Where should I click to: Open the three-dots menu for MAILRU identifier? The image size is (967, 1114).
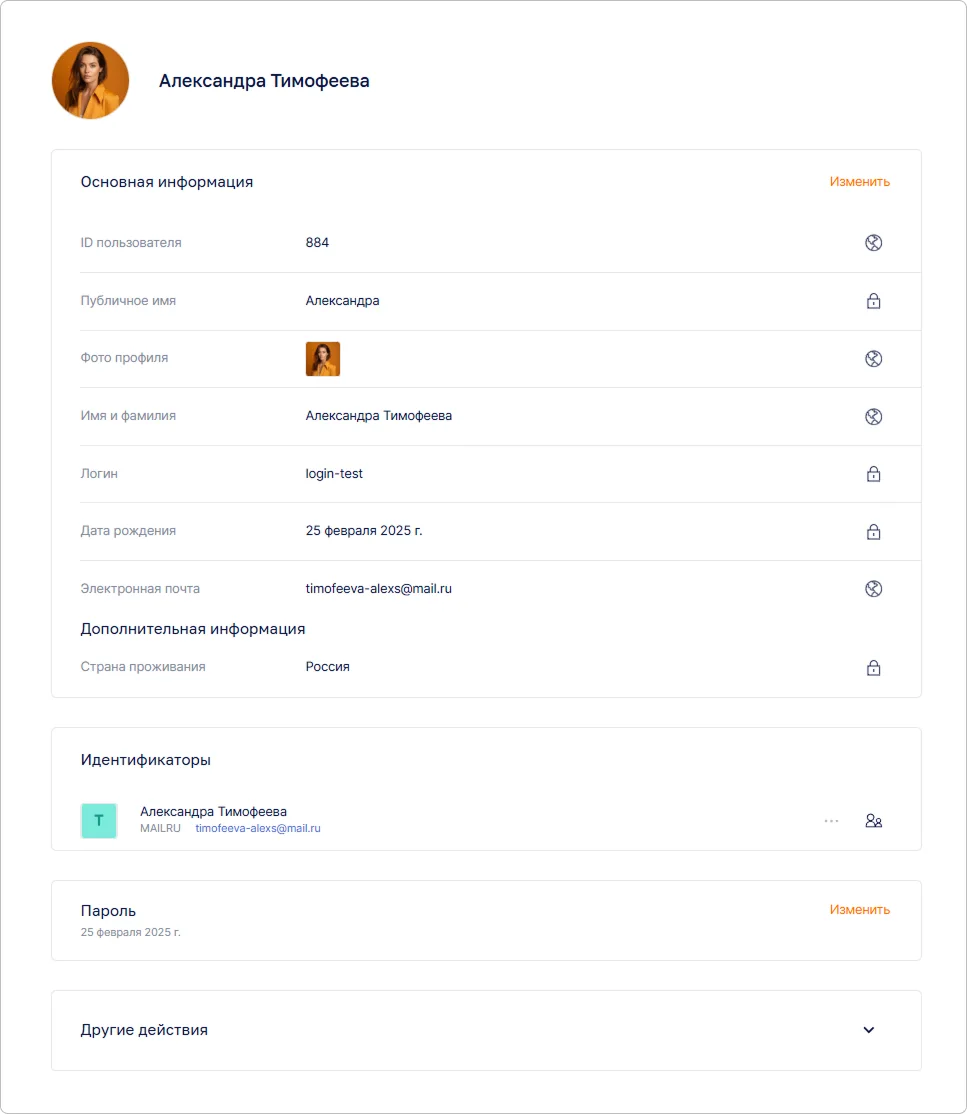(831, 821)
